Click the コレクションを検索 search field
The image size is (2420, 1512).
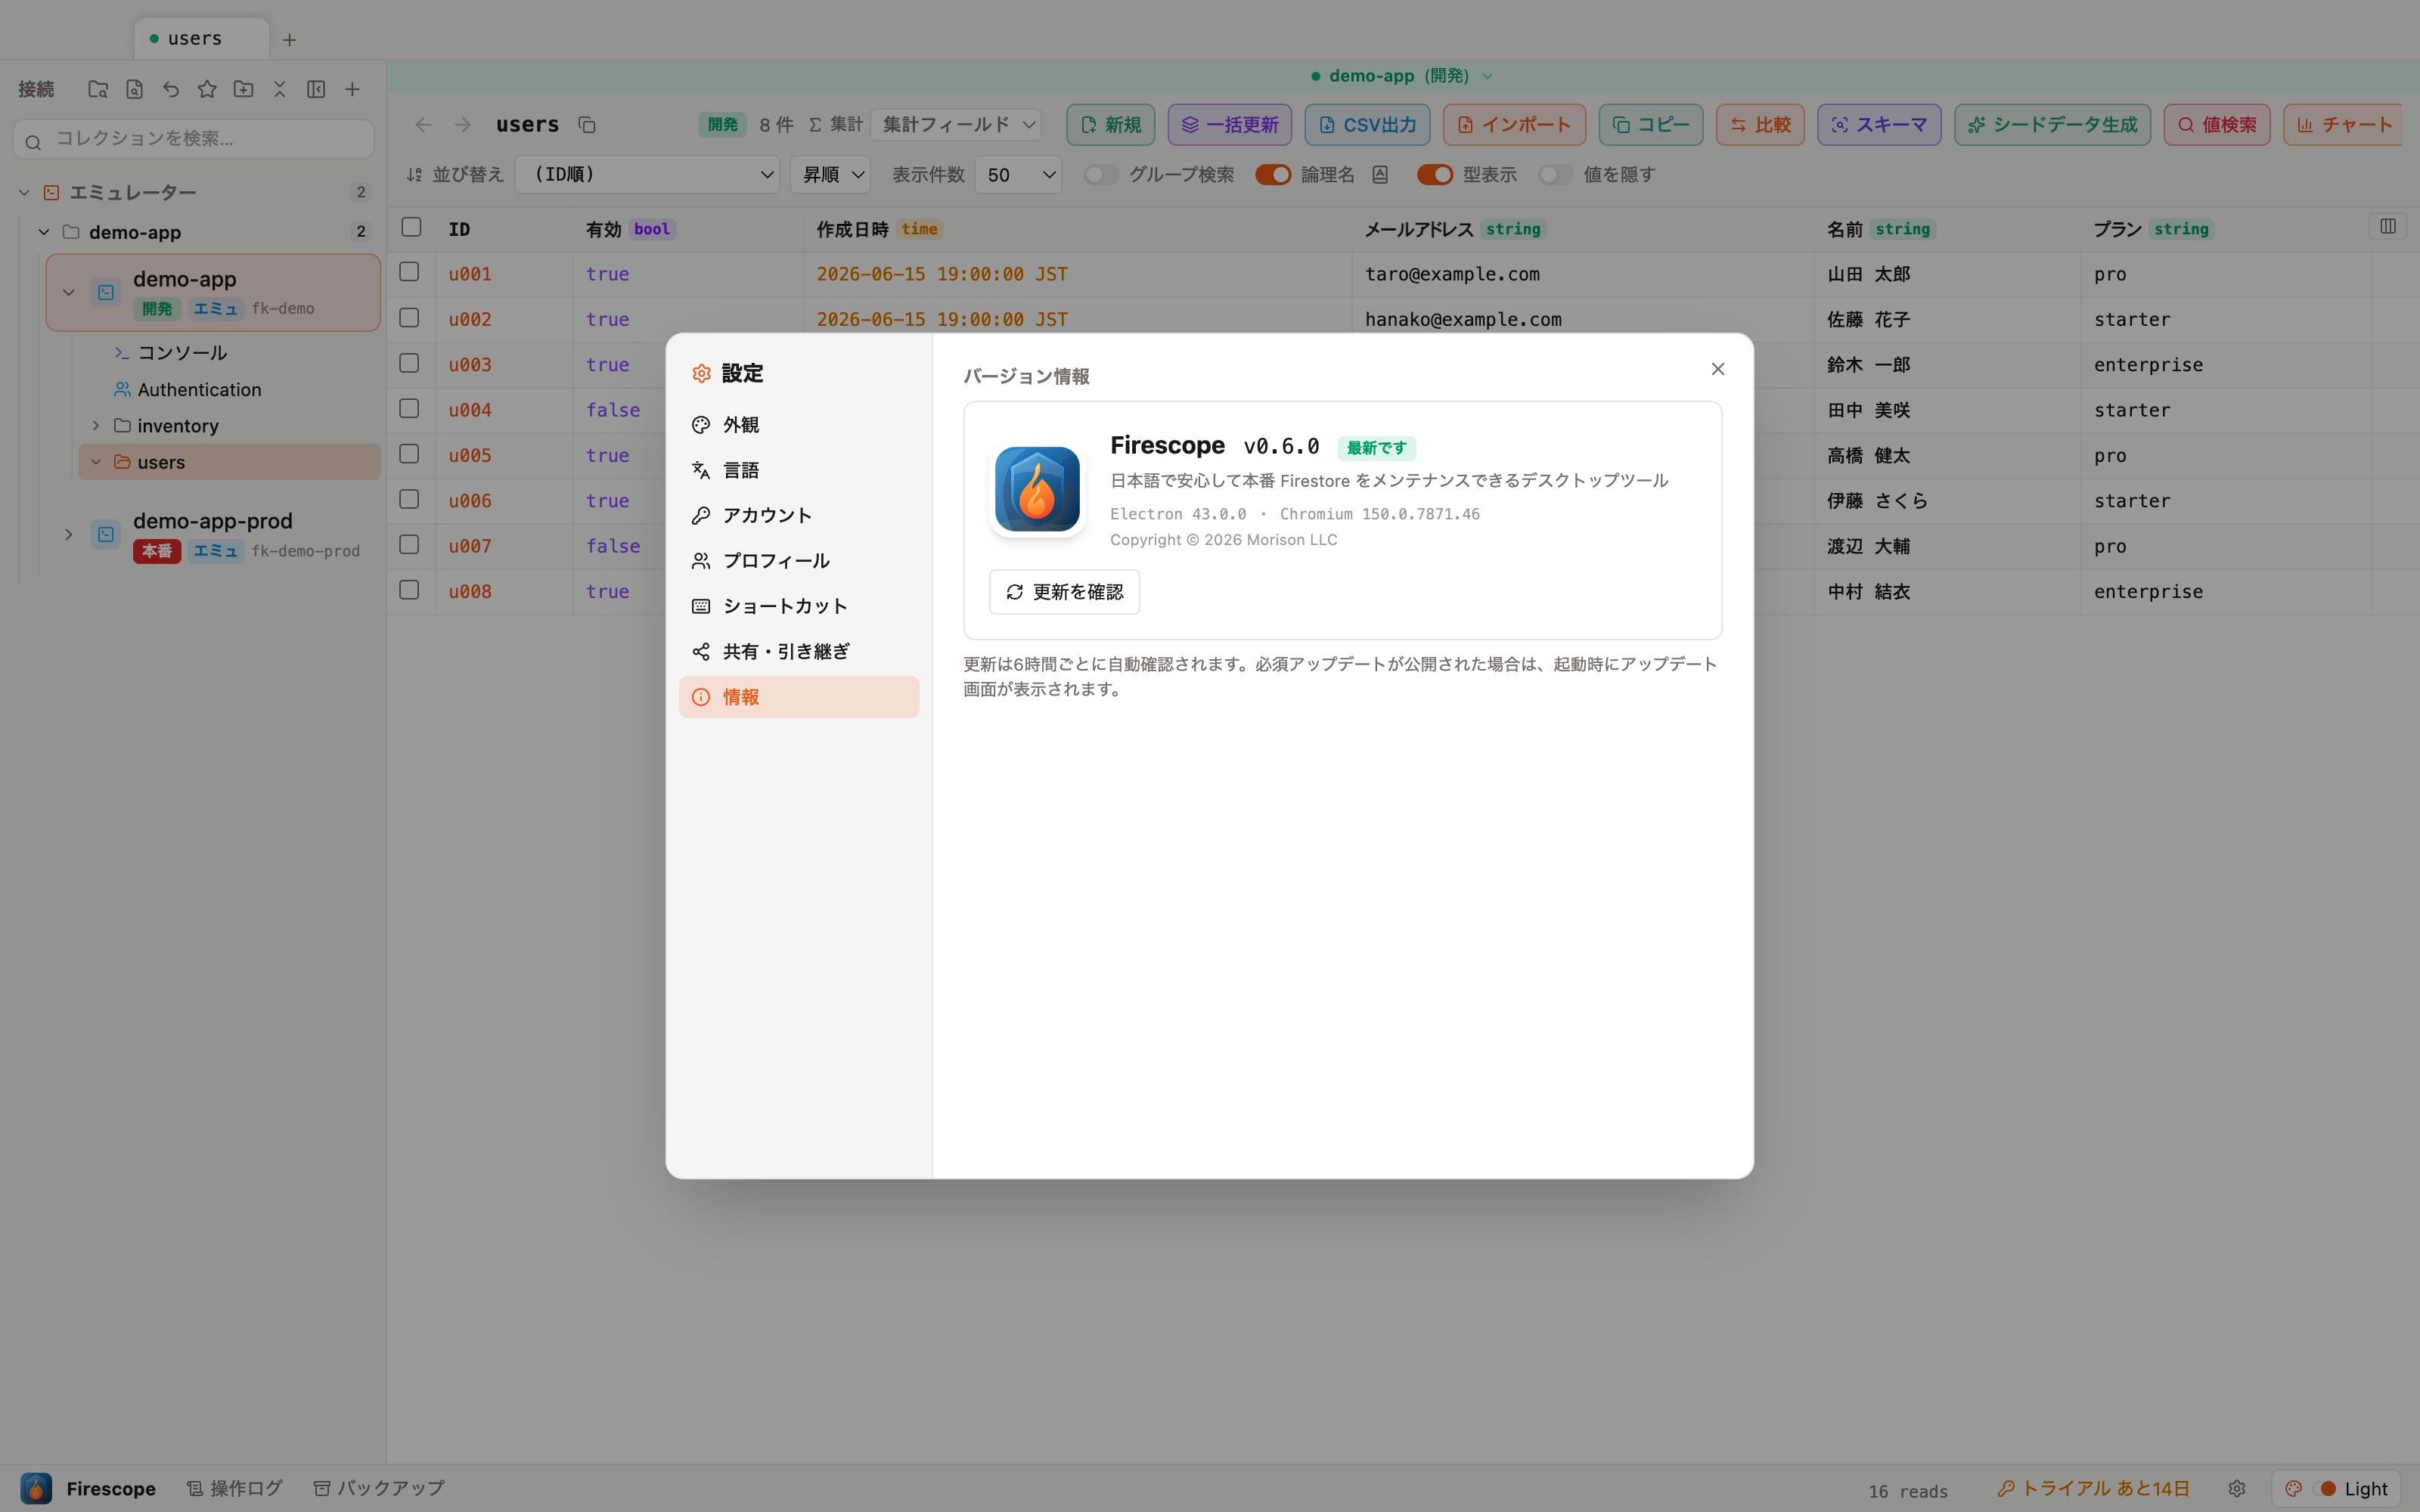(194, 139)
